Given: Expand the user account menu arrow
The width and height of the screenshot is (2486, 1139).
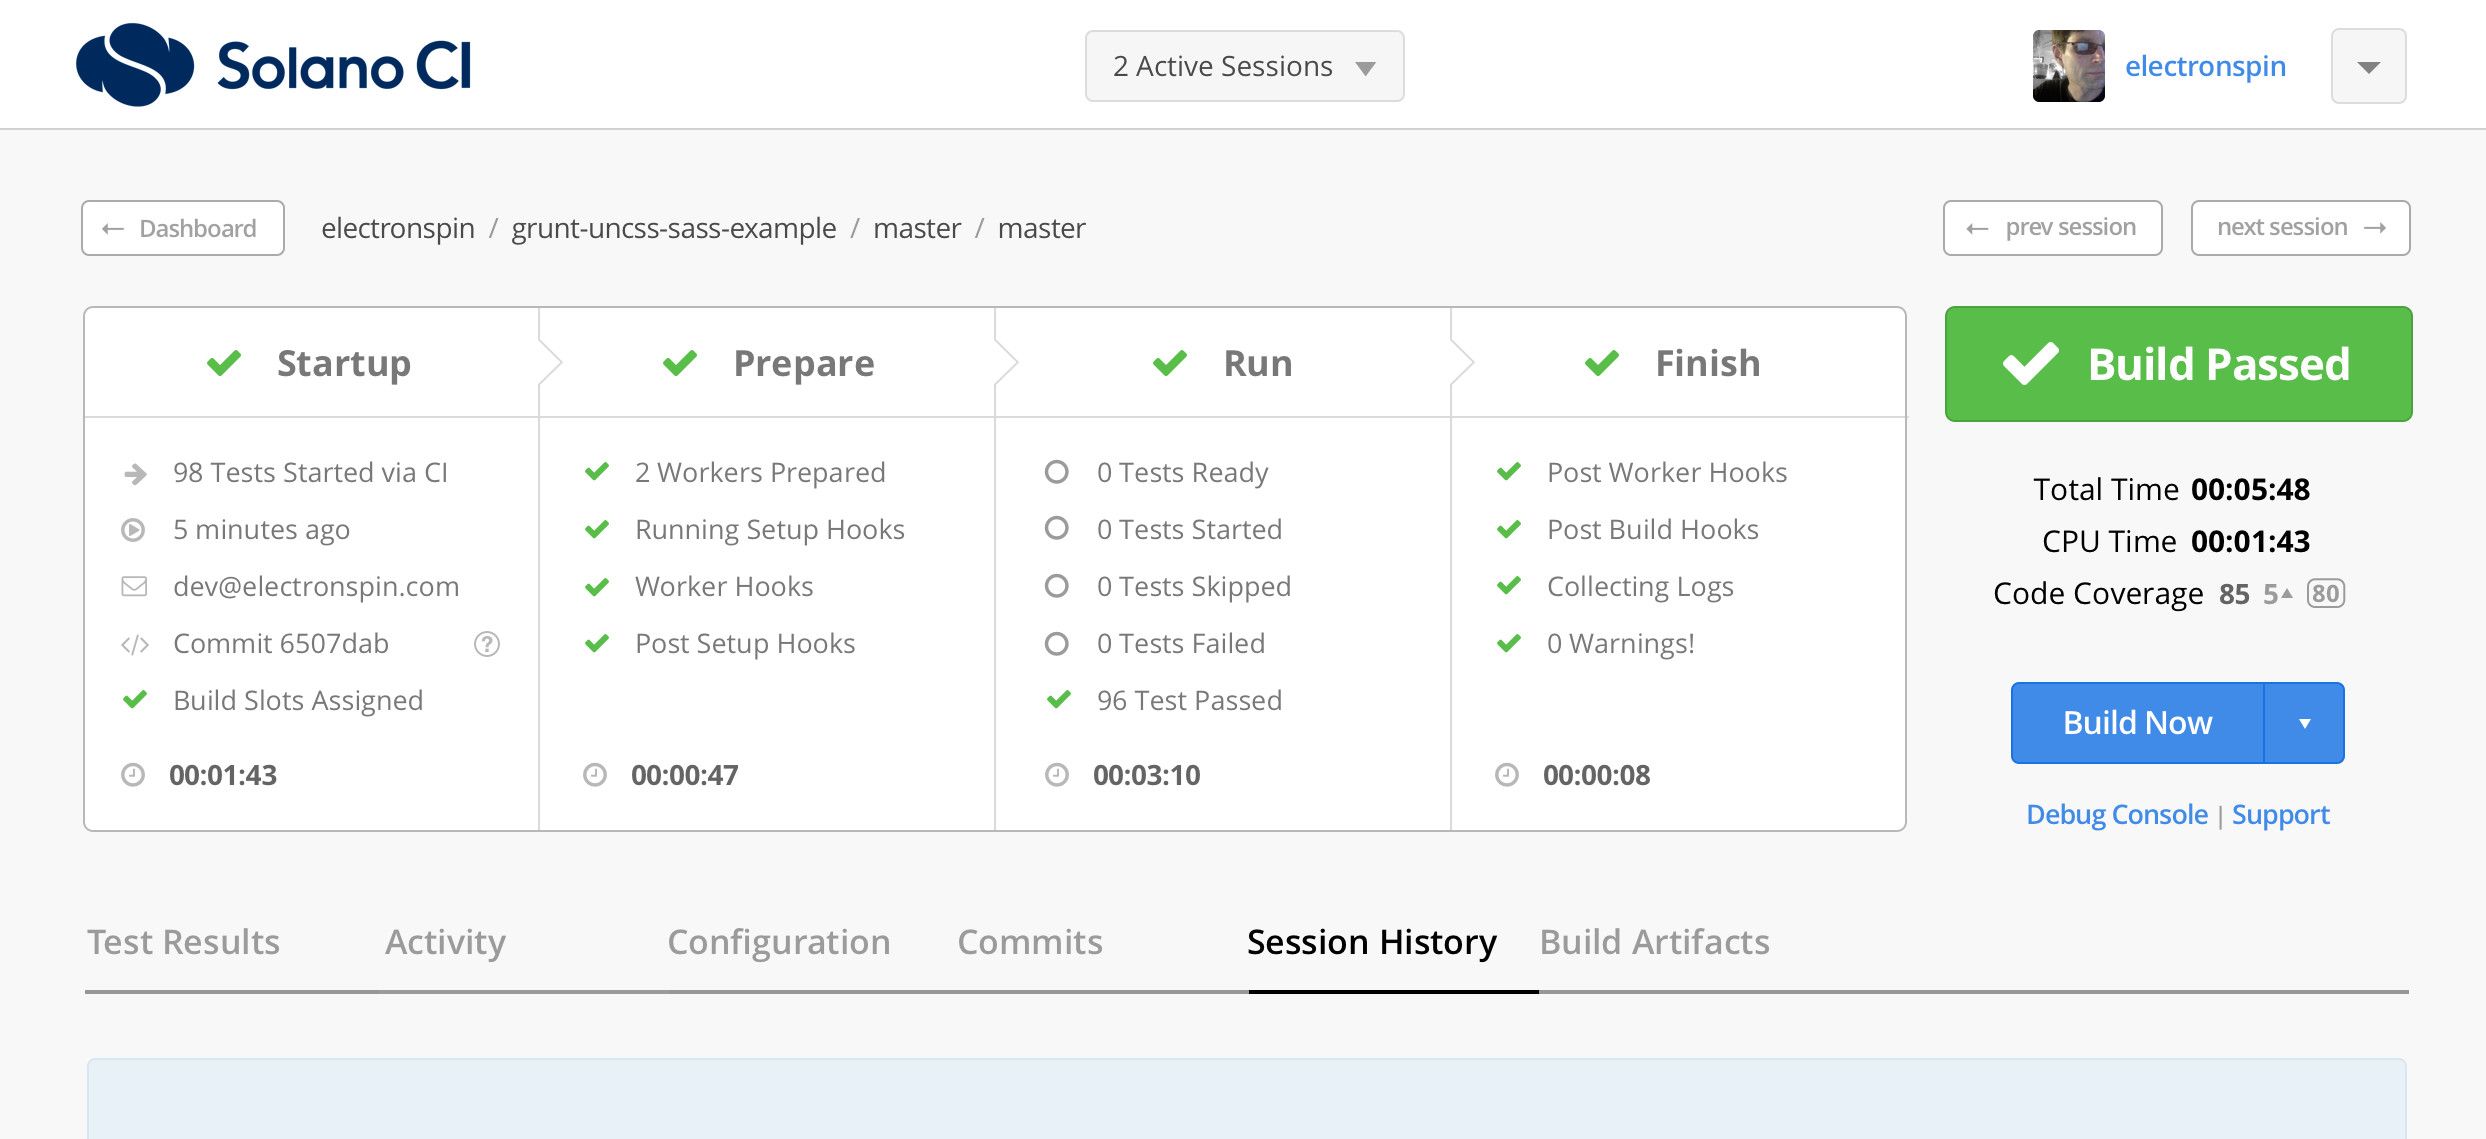Looking at the screenshot, I should point(2368,67).
